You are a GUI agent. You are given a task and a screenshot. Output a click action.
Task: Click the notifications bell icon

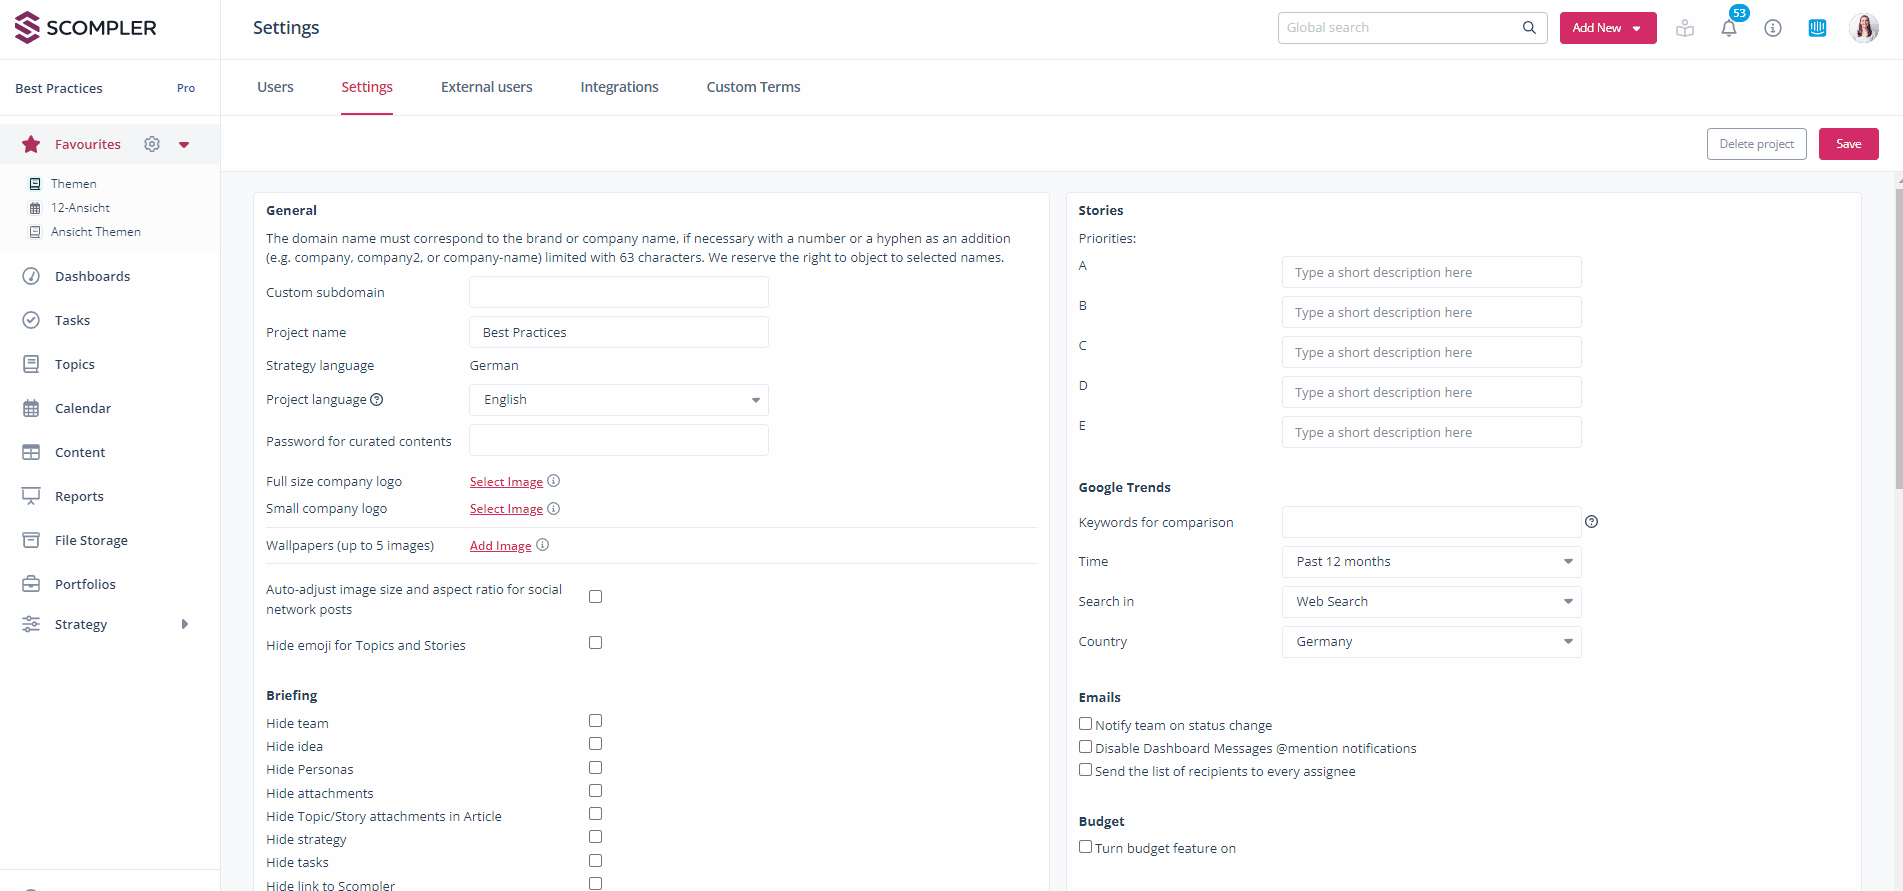pos(1728,28)
